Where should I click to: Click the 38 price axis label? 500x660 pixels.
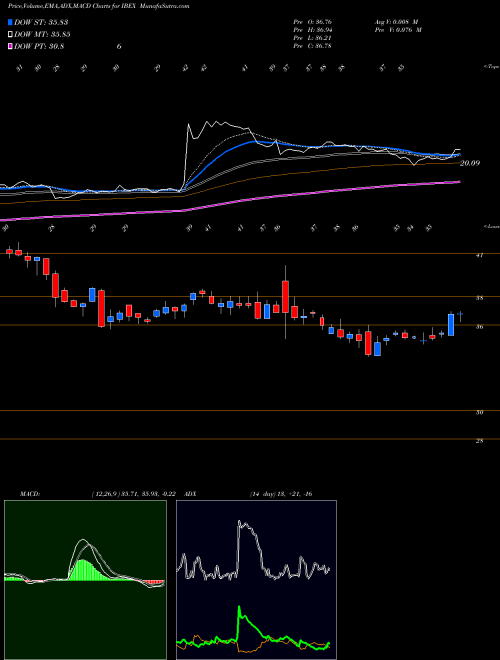[479, 298]
